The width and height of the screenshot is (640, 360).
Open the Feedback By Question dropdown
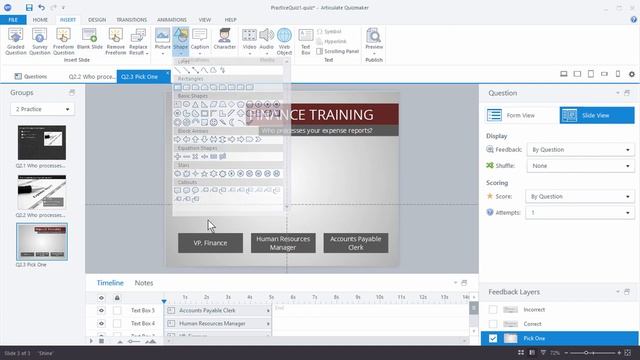pos(580,150)
